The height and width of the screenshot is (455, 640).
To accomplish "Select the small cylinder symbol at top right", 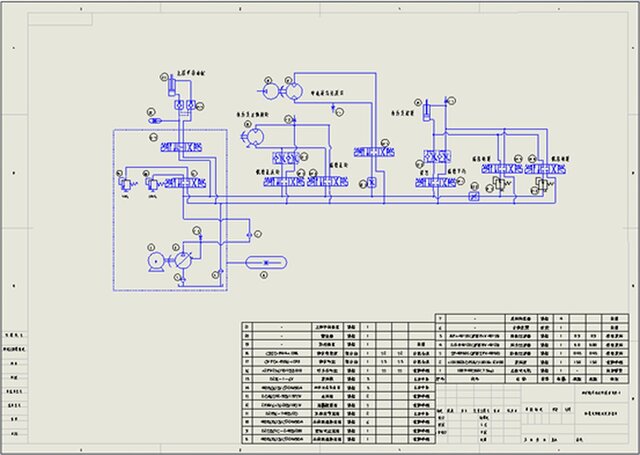I will (x=426, y=108).
